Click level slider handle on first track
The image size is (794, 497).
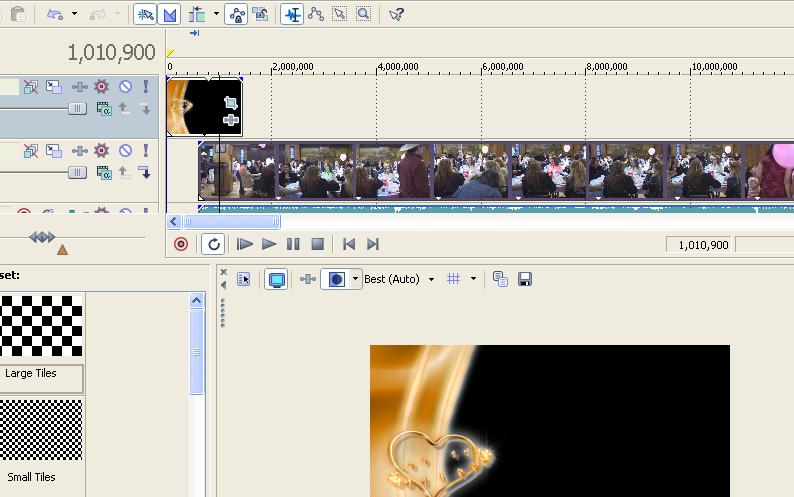coord(77,108)
